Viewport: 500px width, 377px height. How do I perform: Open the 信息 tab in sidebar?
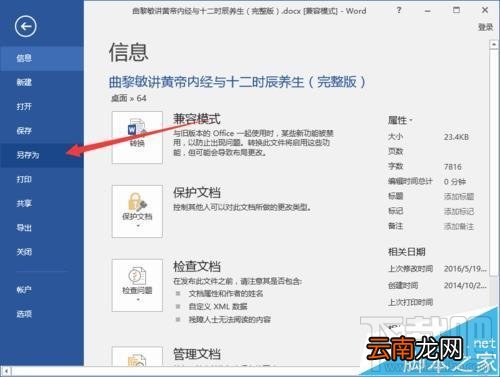[x=42, y=59]
